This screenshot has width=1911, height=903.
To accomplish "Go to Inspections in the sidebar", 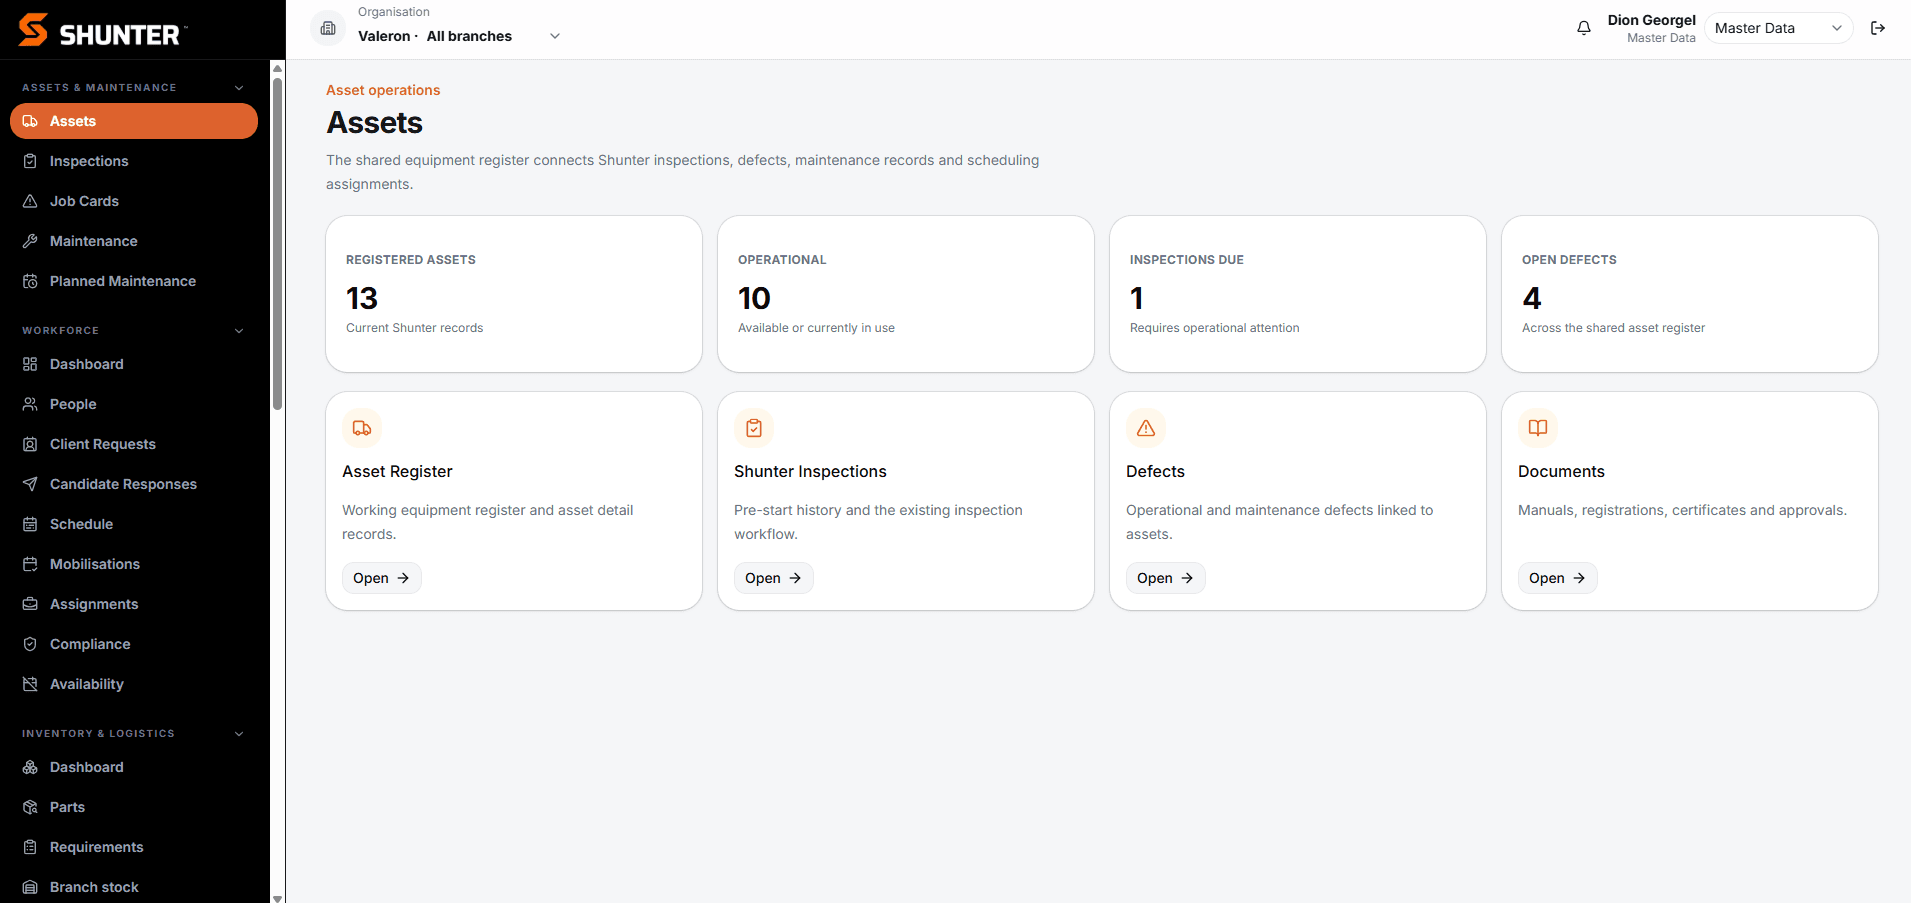I will pos(134,161).
